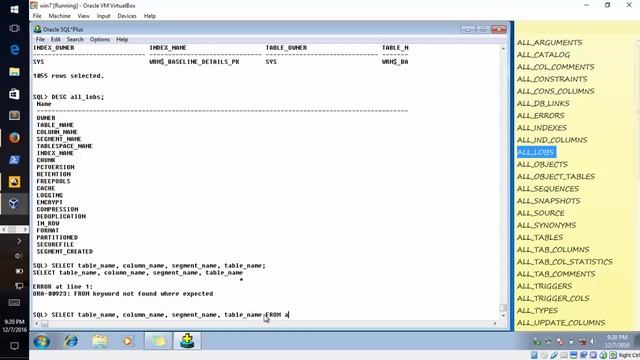Open the host Windows Start button
Image resolution: width=640 pixels, height=360 pixels.
(x=14, y=9)
